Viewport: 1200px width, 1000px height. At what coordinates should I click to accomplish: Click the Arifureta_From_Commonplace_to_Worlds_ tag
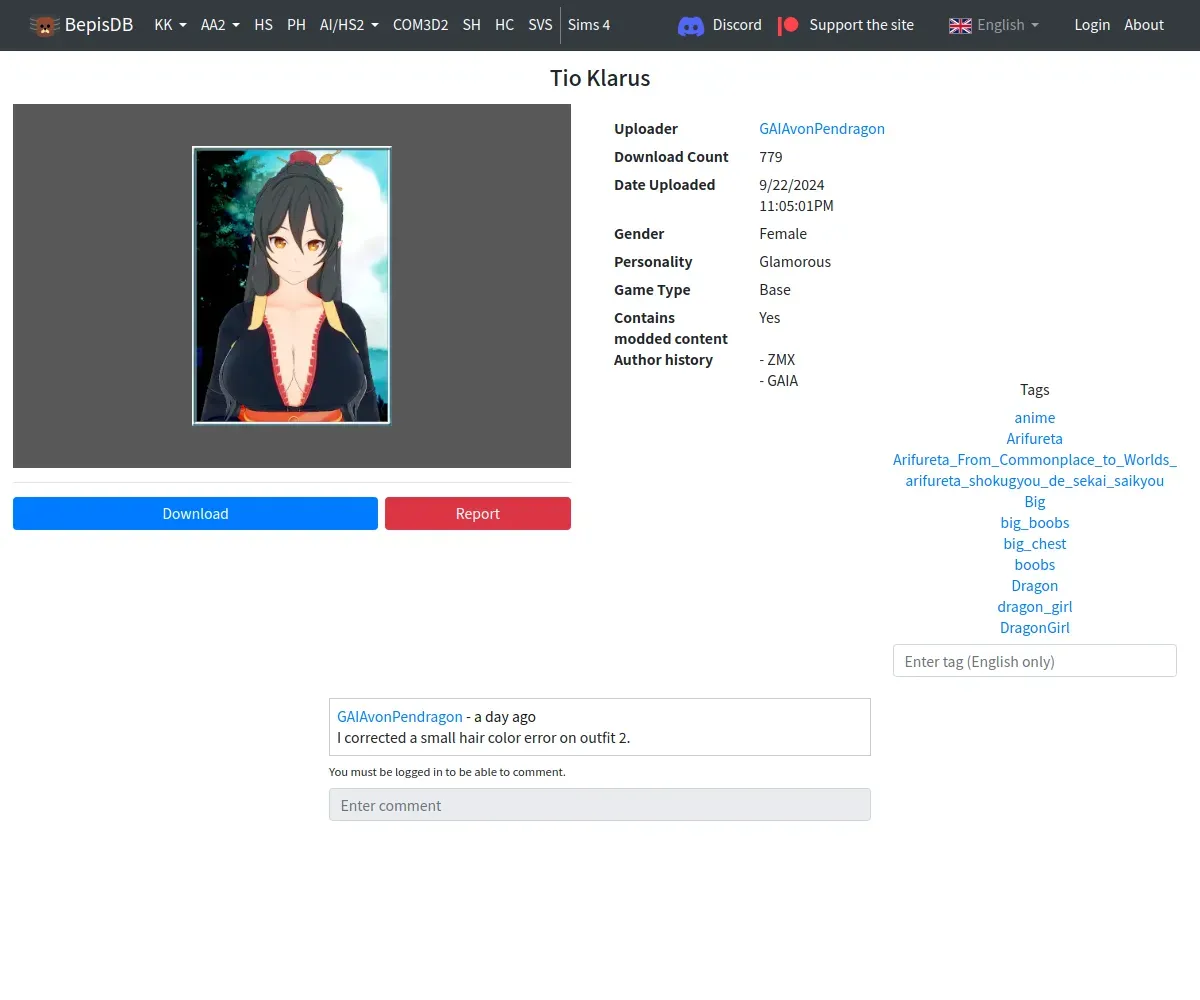pyautogui.click(x=1035, y=459)
